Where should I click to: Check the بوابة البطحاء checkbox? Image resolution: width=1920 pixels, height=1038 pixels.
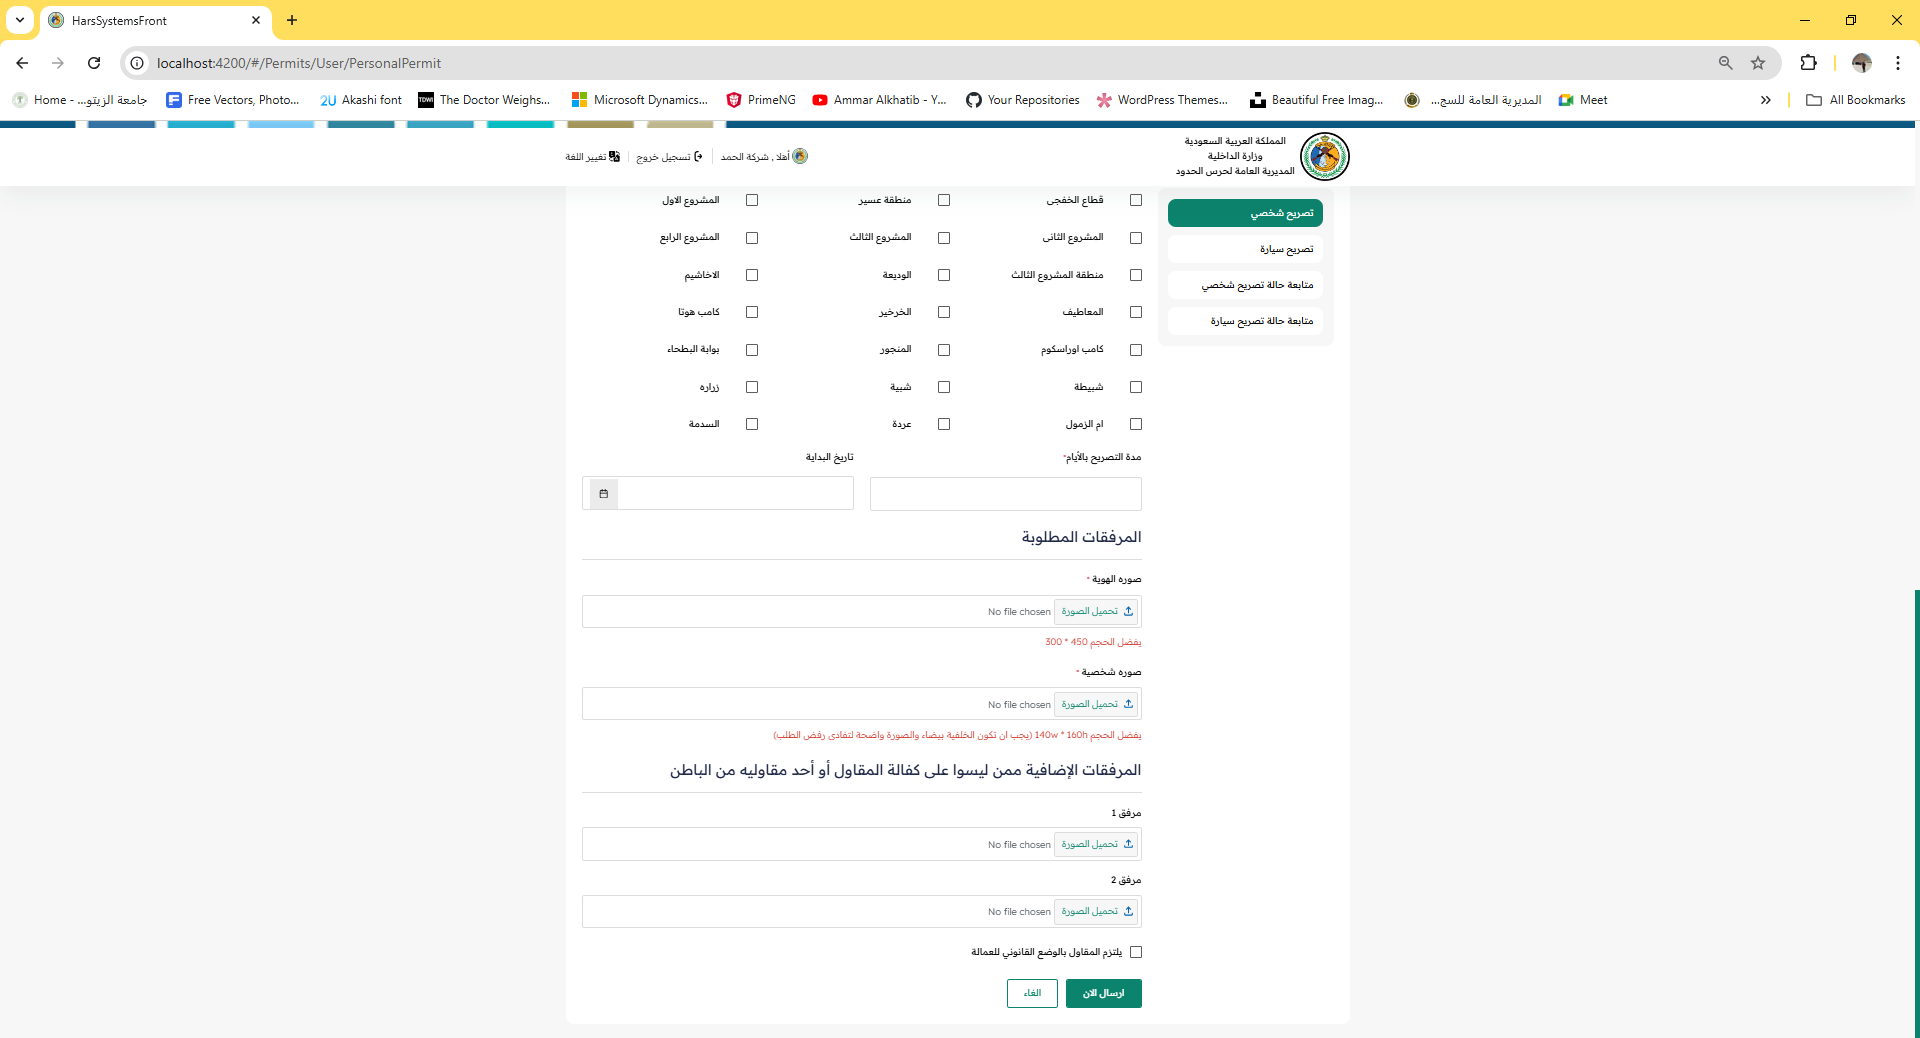752,350
